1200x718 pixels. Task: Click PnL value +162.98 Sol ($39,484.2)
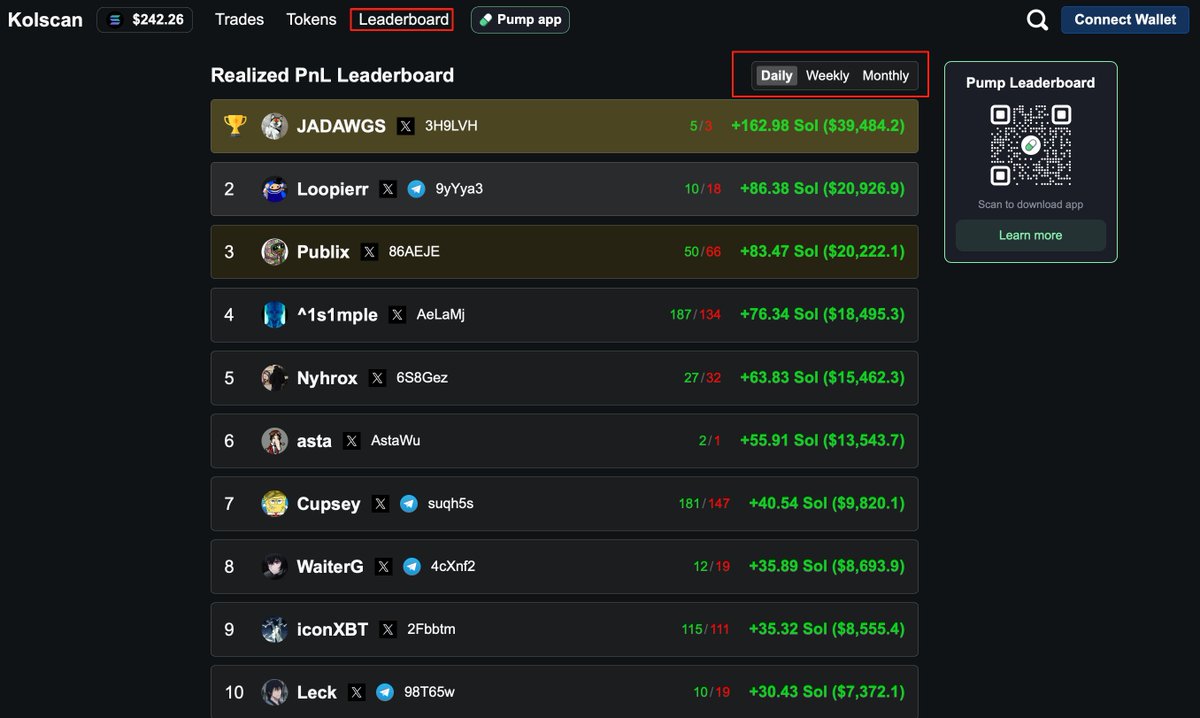[x=818, y=126]
